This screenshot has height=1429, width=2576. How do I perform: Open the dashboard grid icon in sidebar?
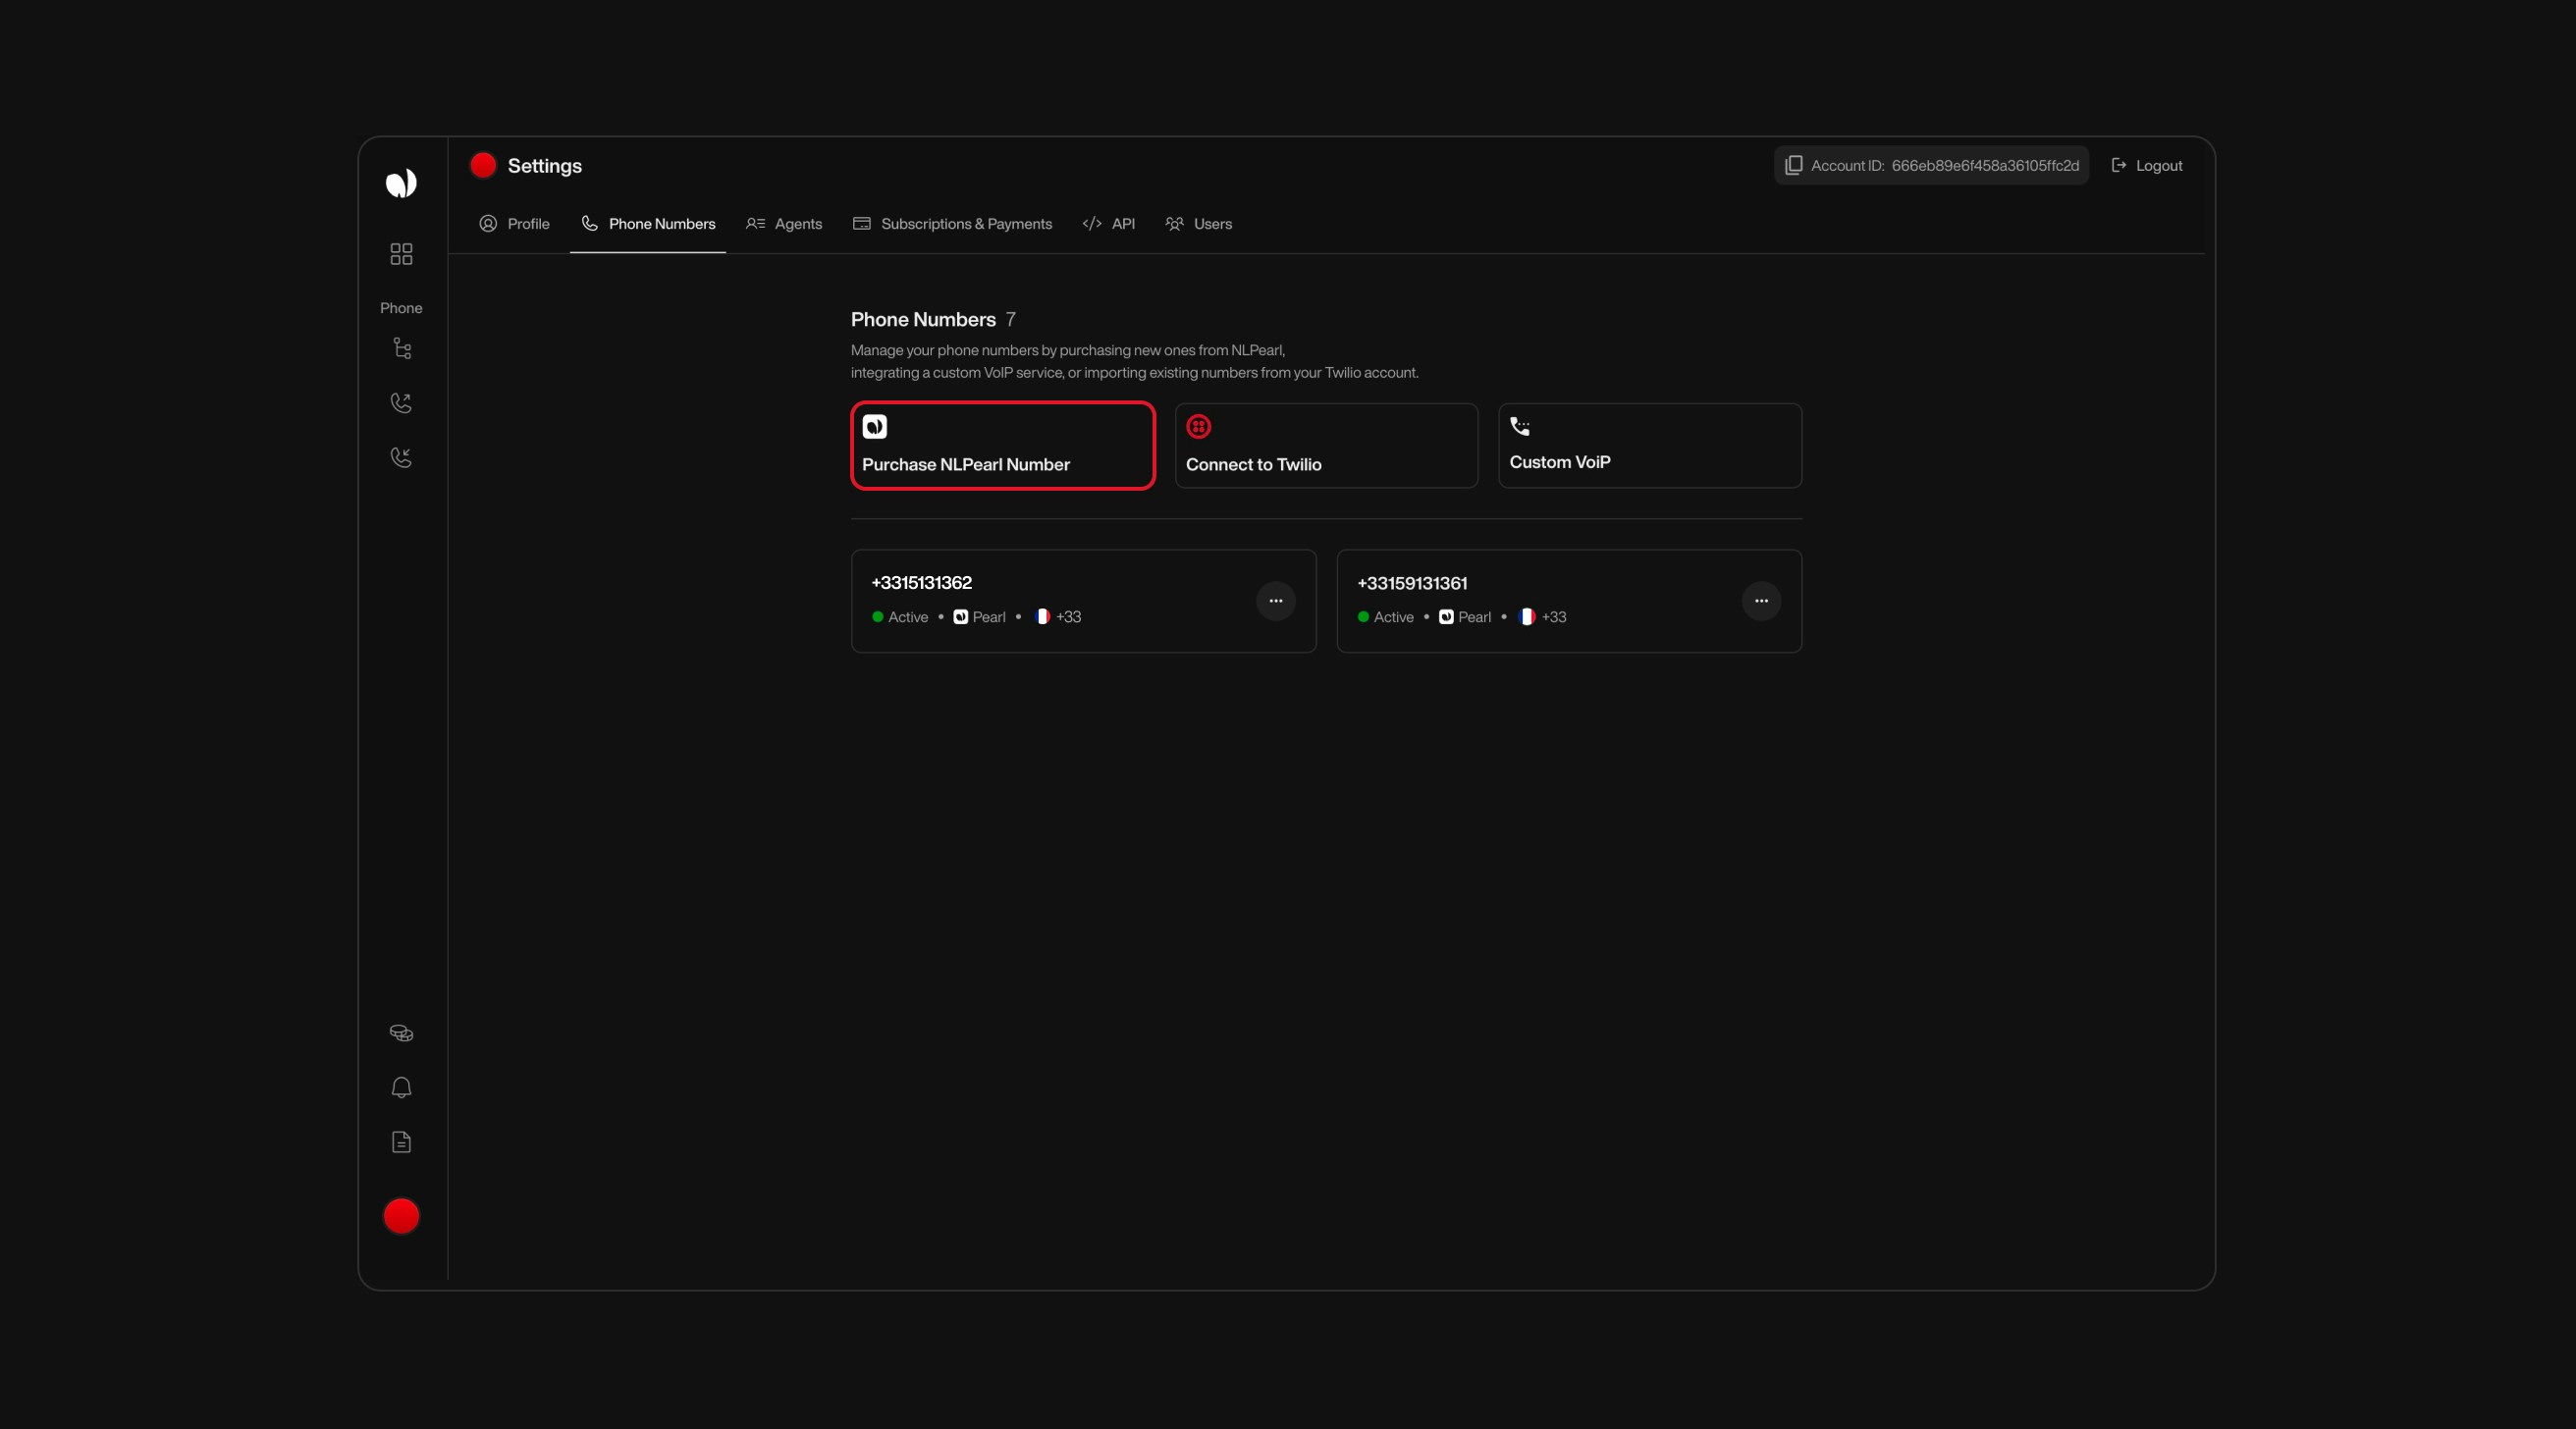[x=401, y=254]
